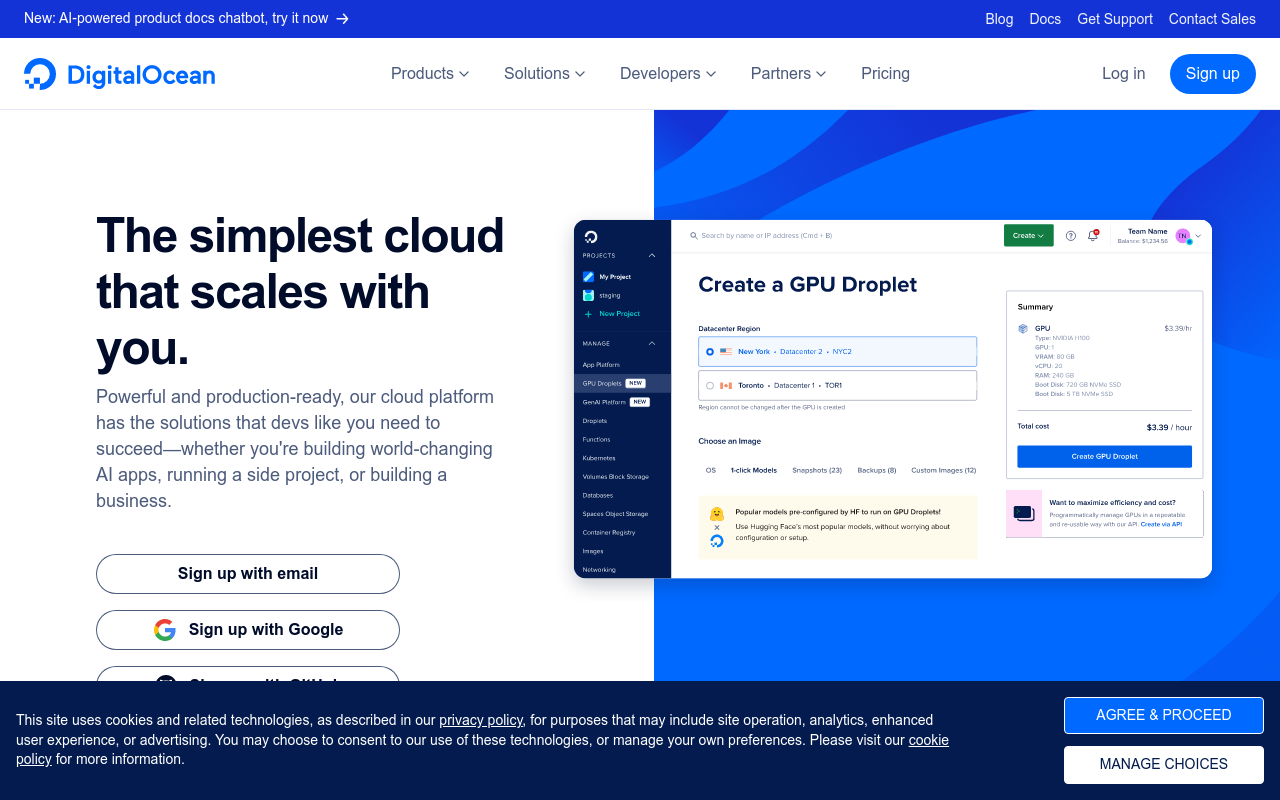Open the Pricing page
Image resolution: width=1280 pixels, height=800 pixels.
tap(885, 74)
